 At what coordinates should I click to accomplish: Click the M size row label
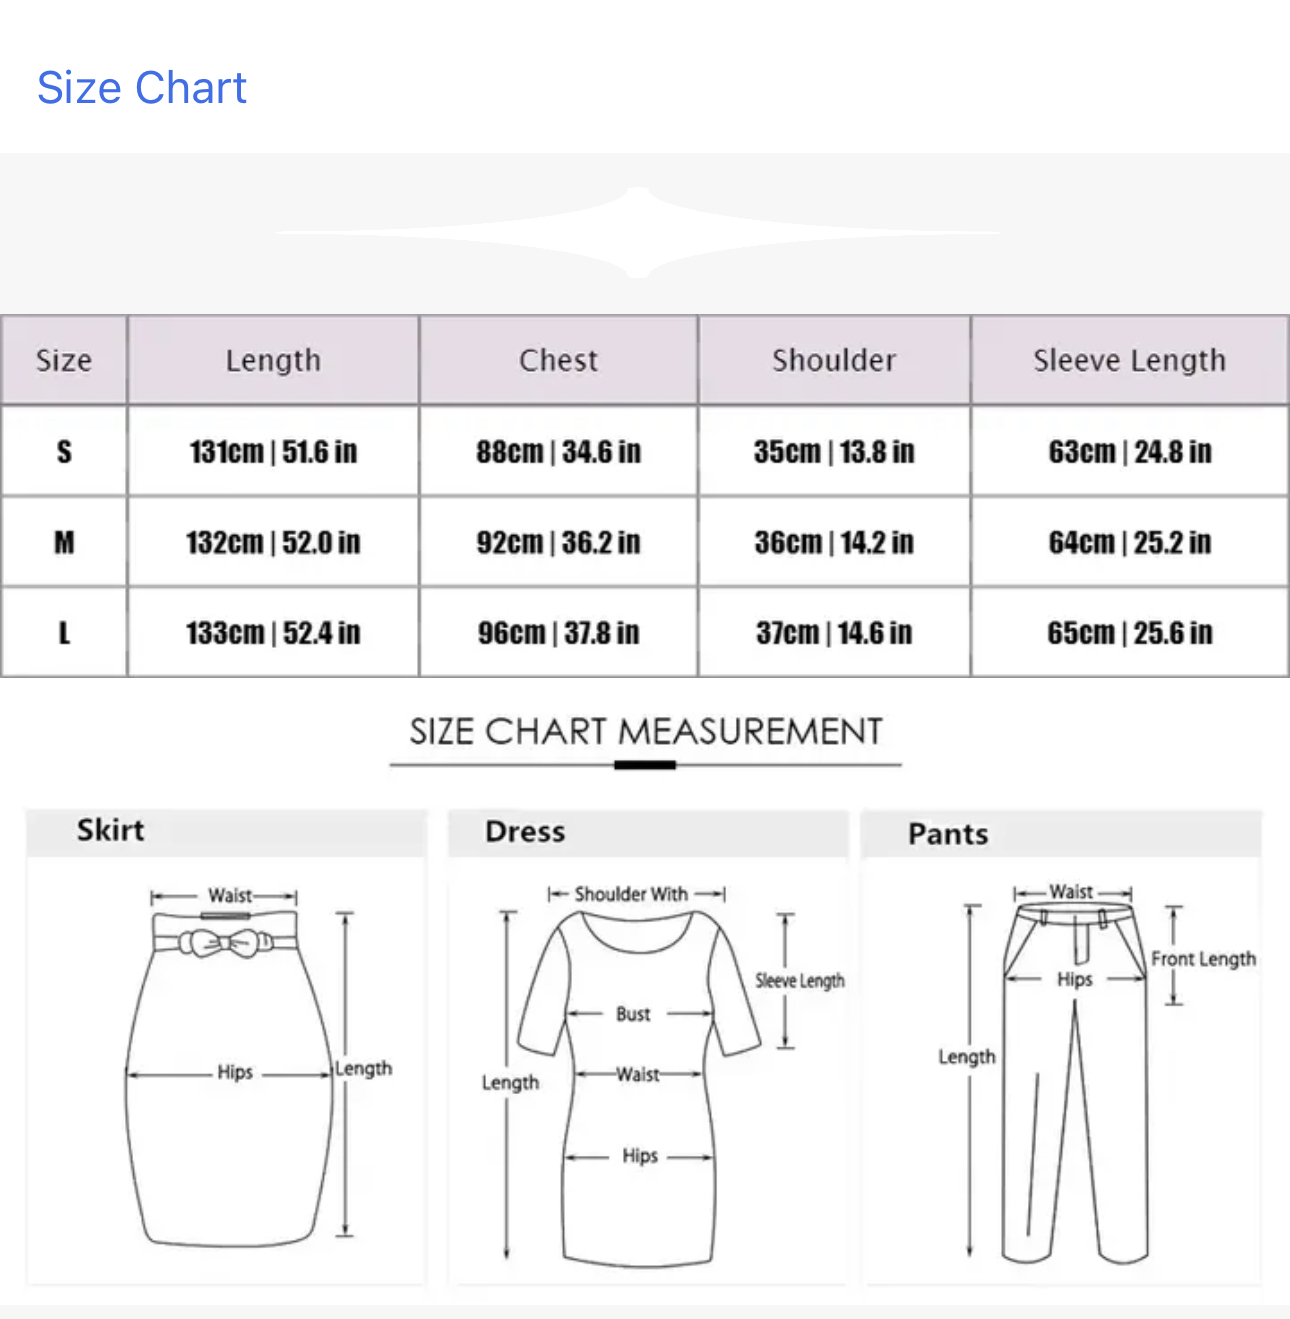[64, 542]
